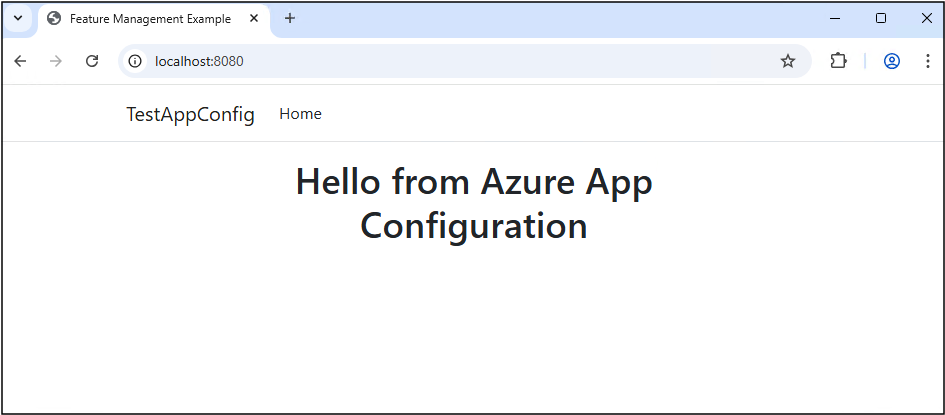The height and width of the screenshot is (415, 945).
Task: Click the globe favicon on the tab
Action: [54, 19]
